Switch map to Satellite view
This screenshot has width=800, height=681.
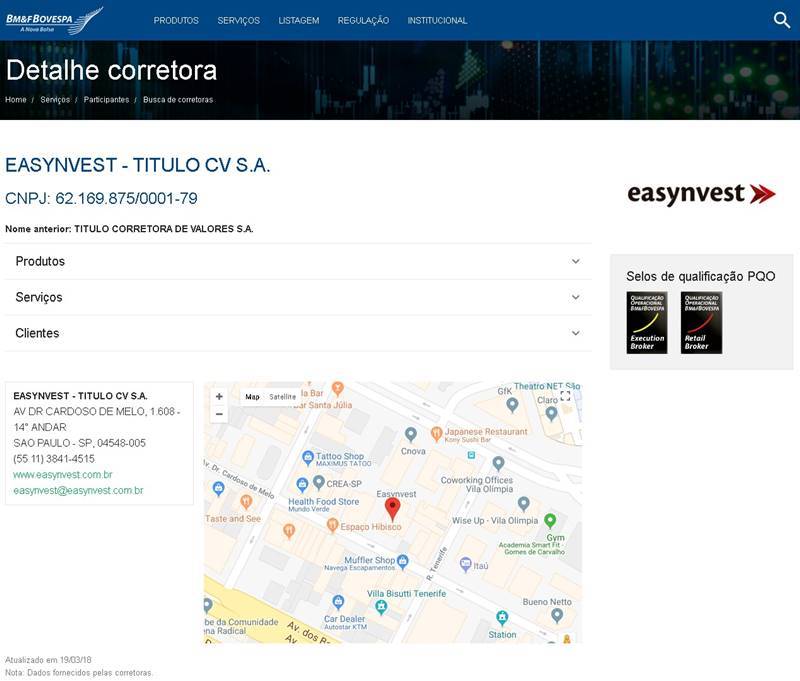282,396
